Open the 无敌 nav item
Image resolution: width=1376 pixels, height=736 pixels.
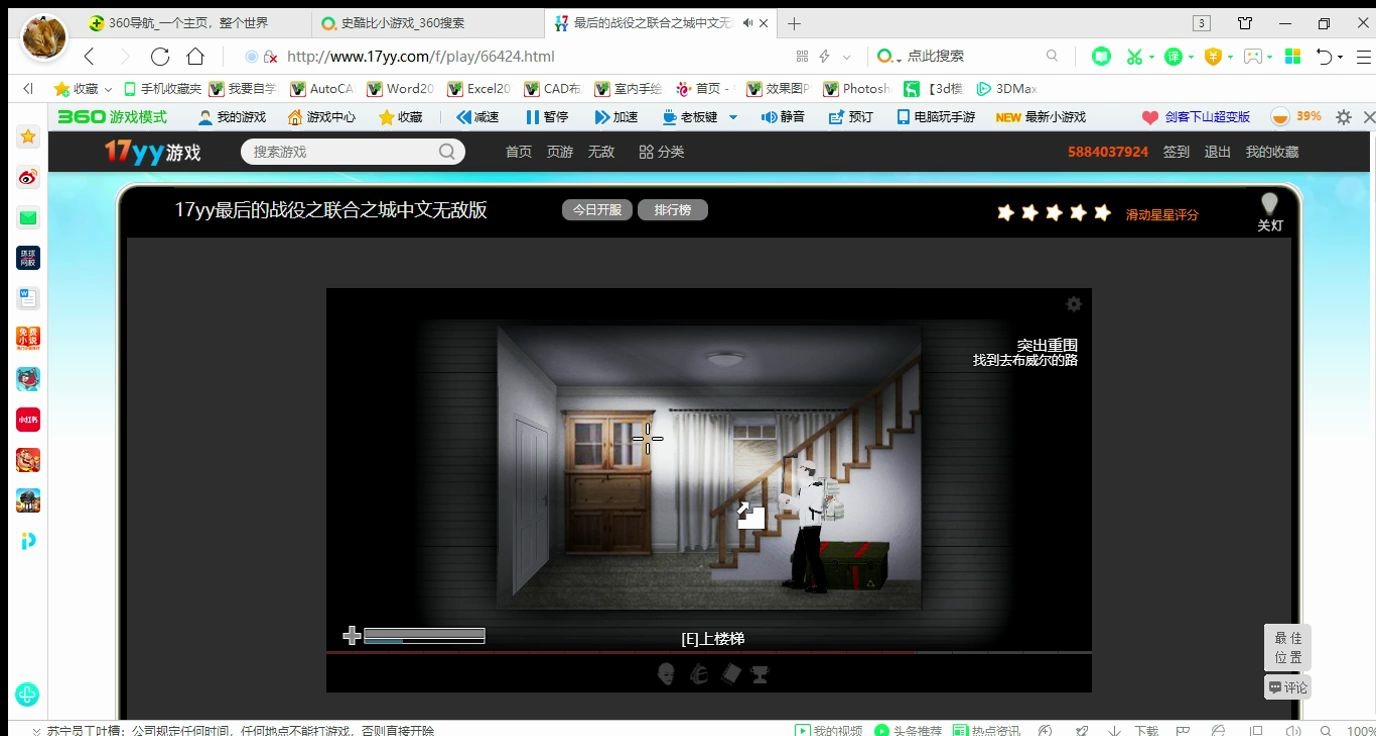tap(601, 152)
